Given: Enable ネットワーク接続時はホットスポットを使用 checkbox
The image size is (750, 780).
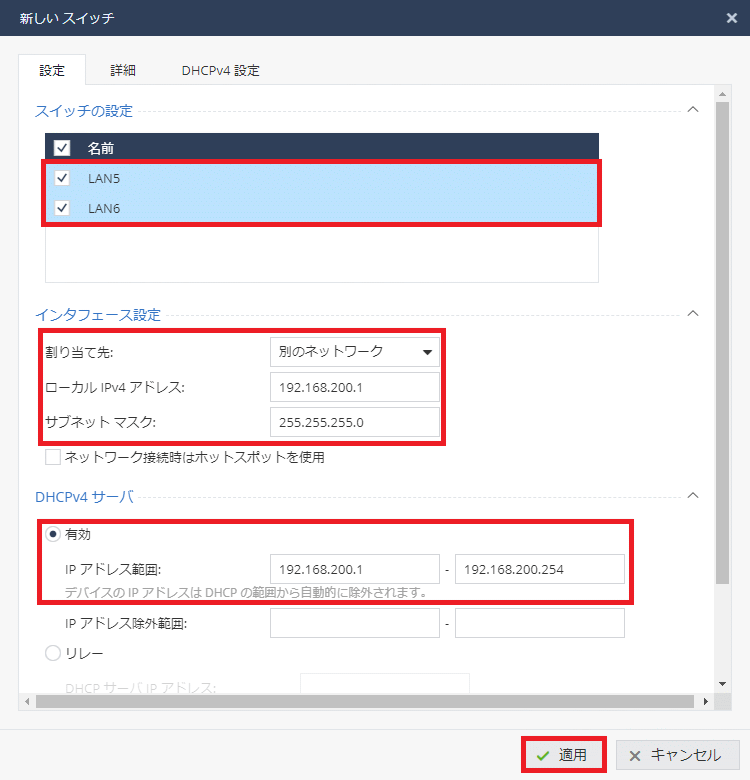Looking at the screenshot, I should click(x=53, y=458).
